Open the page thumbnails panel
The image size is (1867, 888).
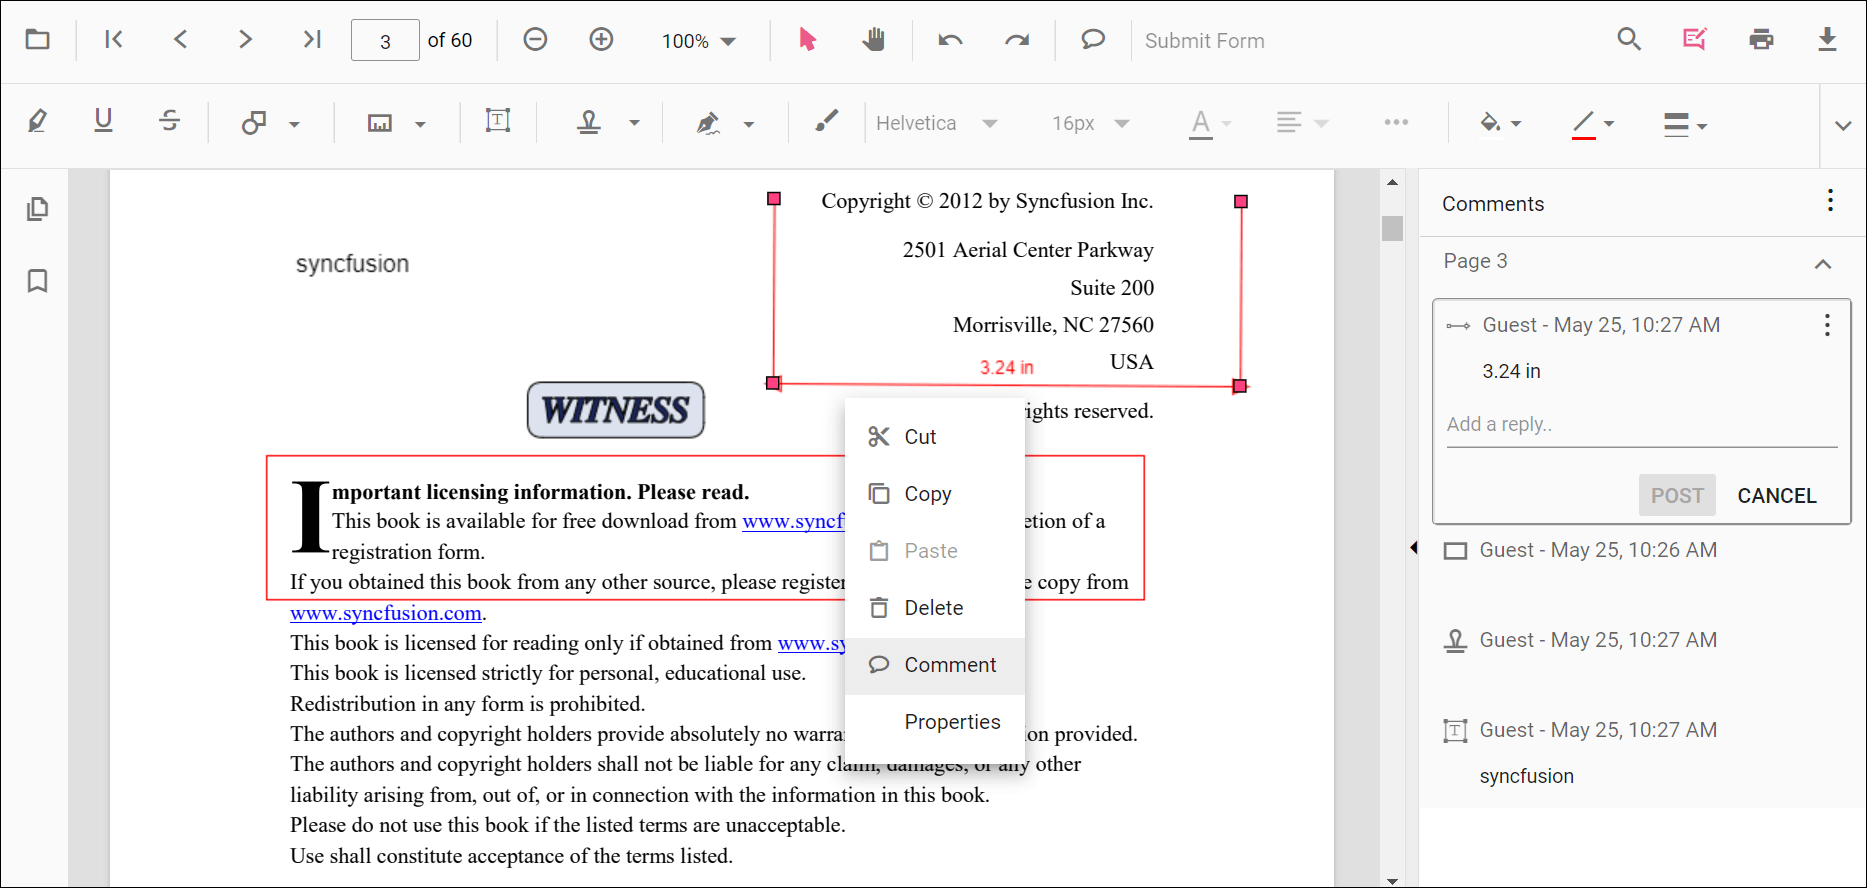tap(37, 209)
